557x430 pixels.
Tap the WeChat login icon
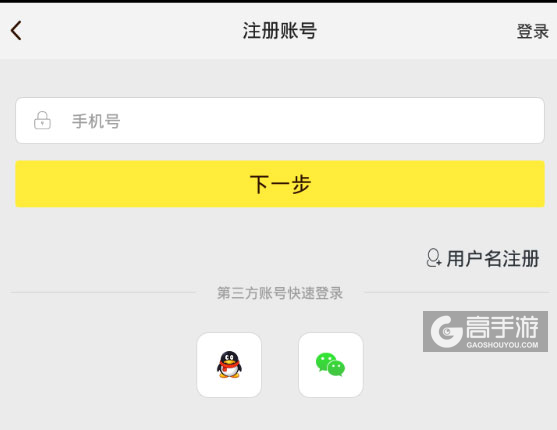[330, 365]
